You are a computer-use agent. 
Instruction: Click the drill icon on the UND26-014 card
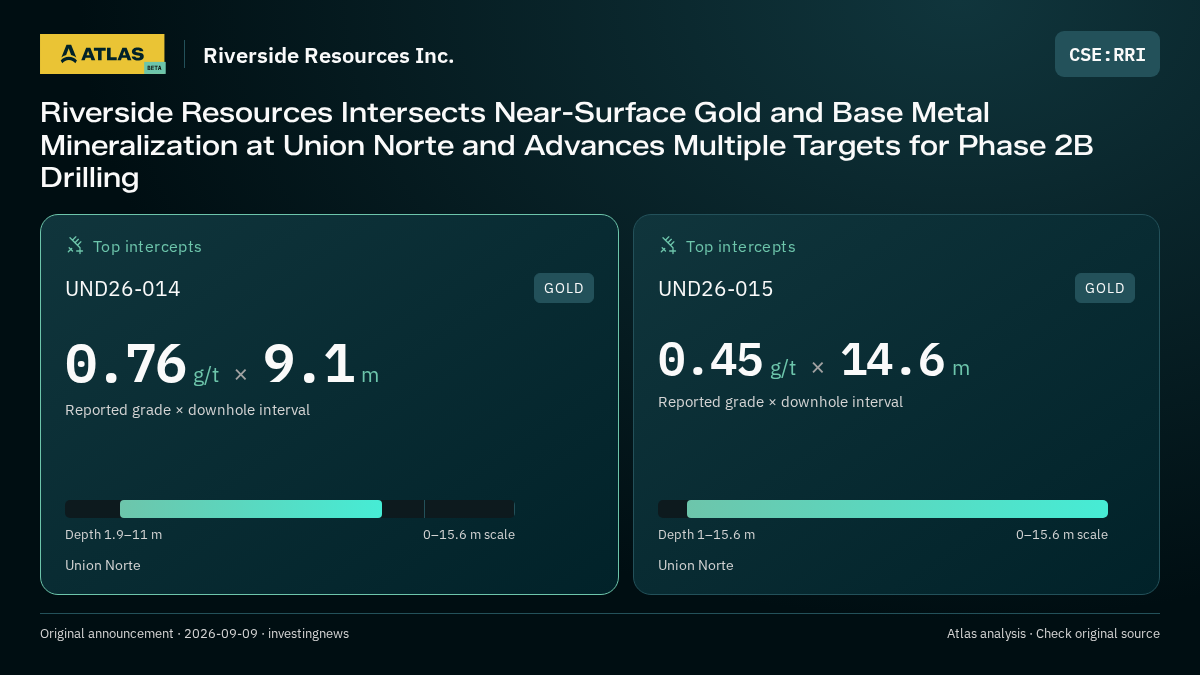(x=75, y=245)
